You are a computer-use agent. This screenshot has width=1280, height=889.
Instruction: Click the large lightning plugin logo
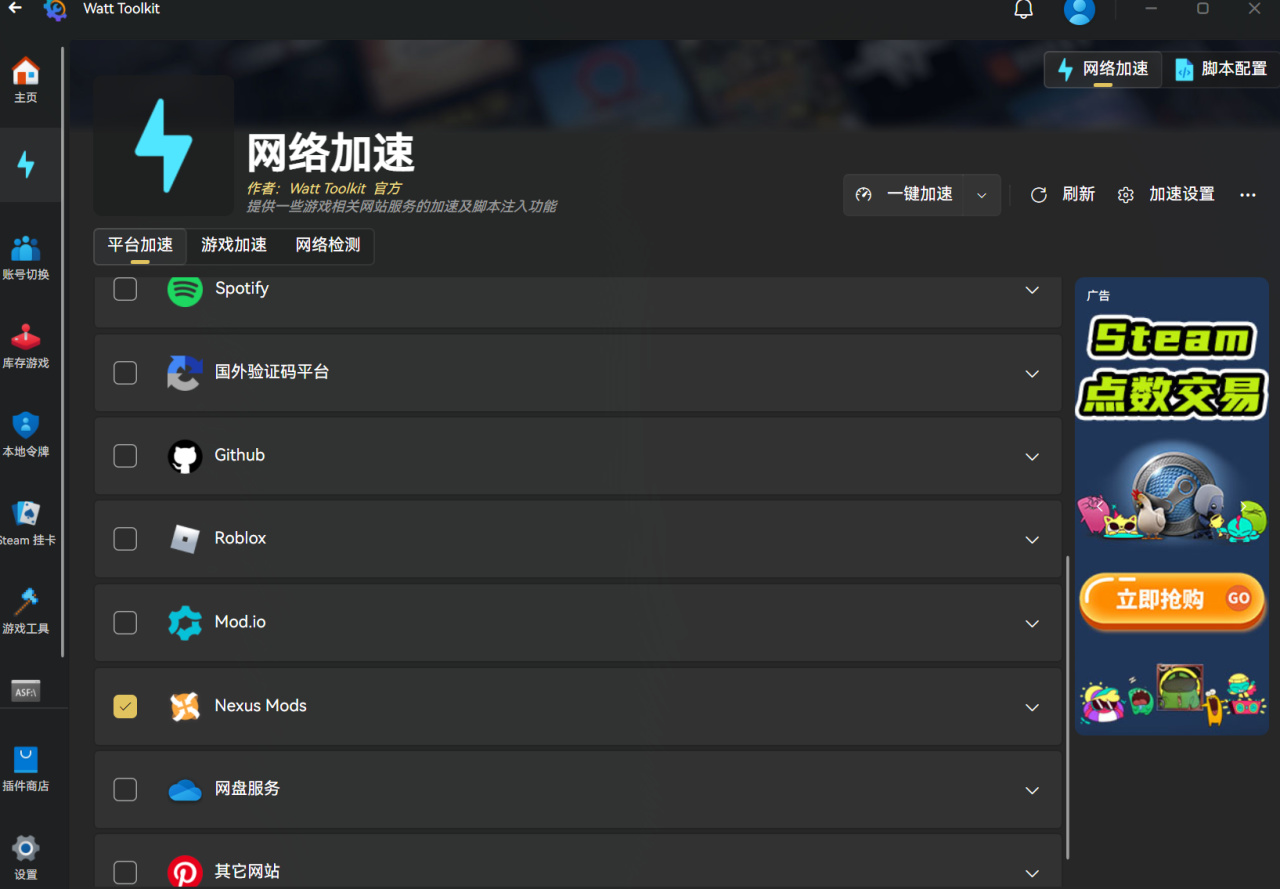[x=164, y=145]
